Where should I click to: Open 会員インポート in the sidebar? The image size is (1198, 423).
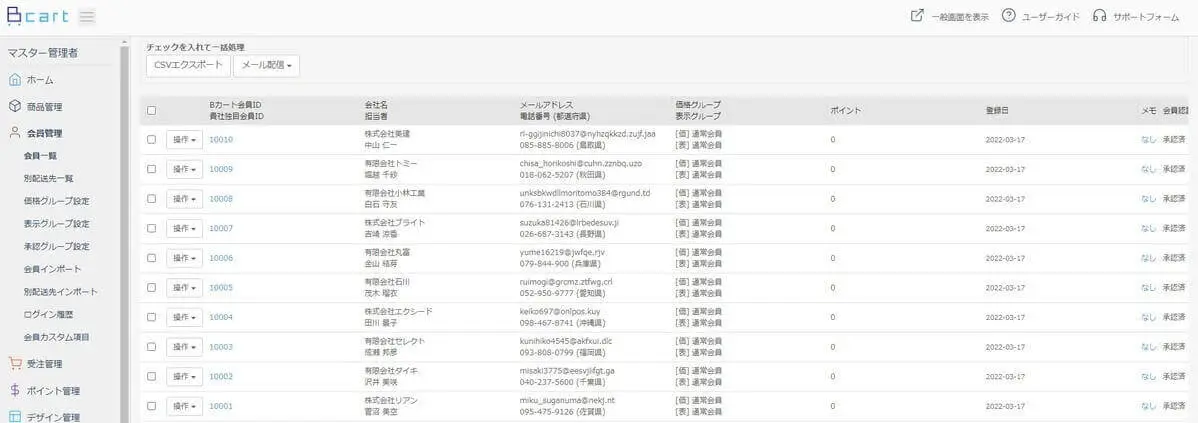52,270
